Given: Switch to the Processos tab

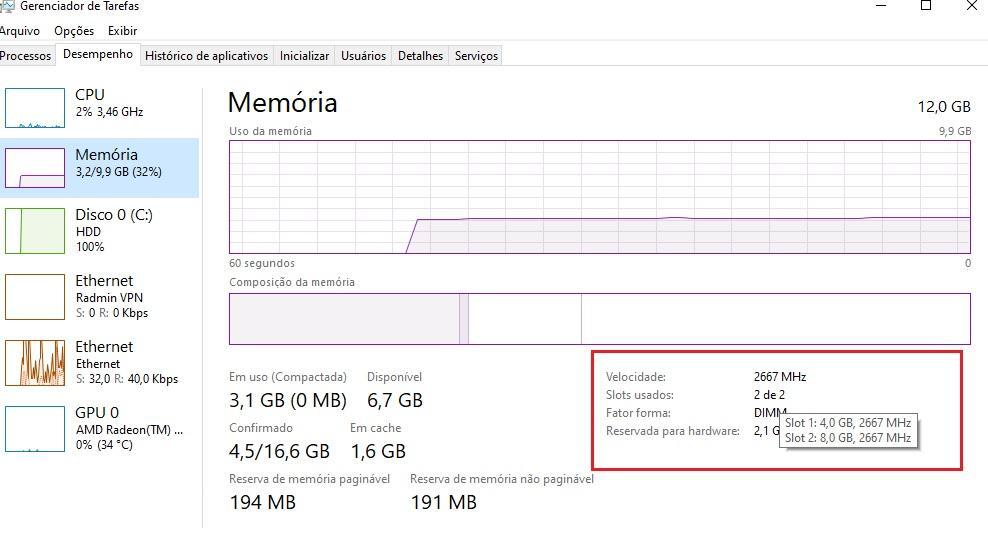Looking at the screenshot, I should 25,55.
